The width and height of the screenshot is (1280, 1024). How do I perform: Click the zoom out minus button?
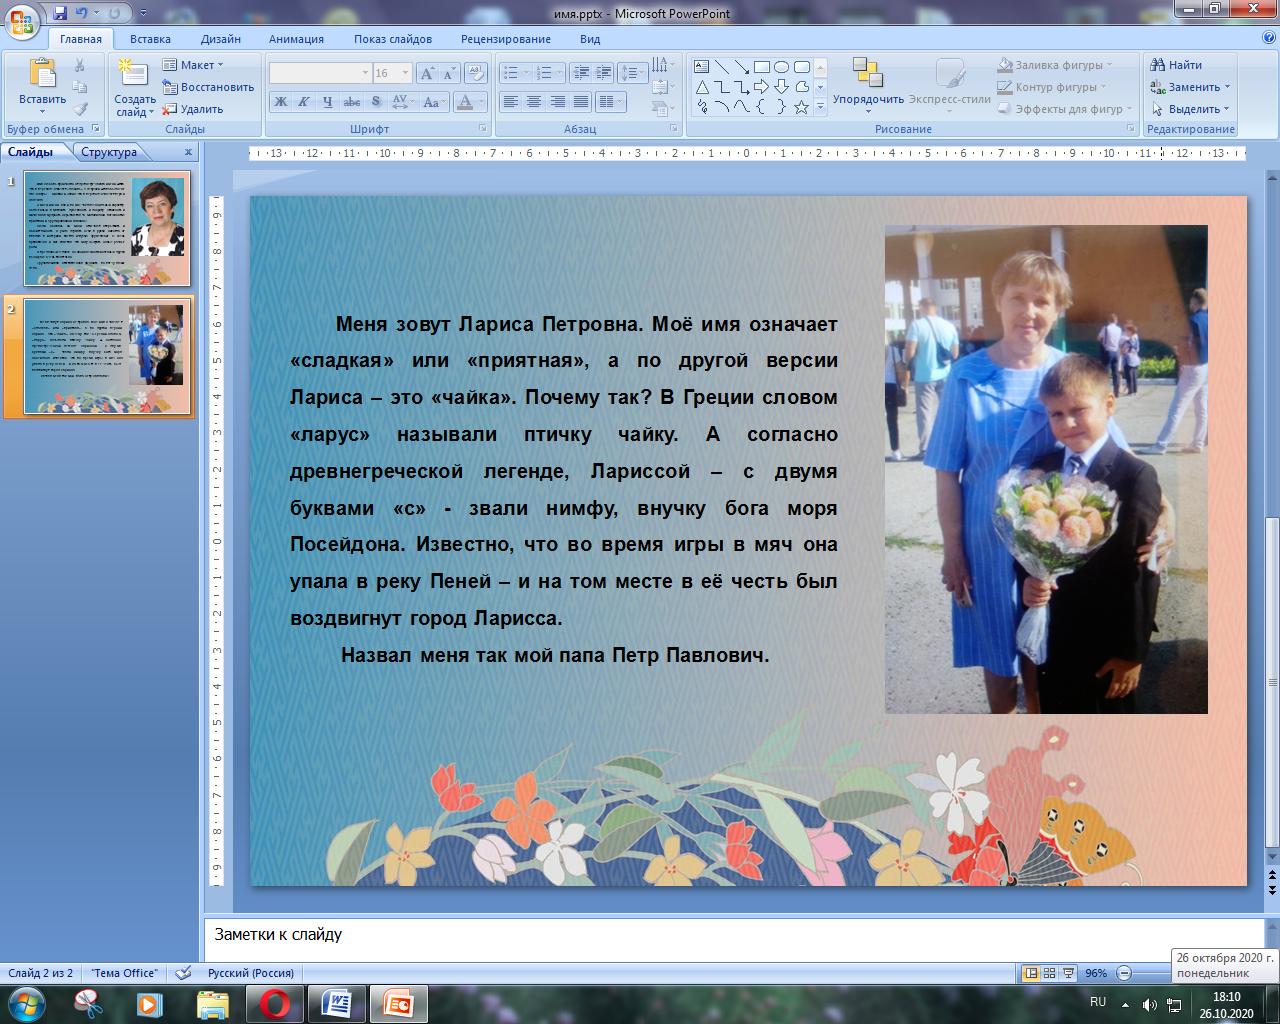pyautogui.click(x=1124, y=973)
